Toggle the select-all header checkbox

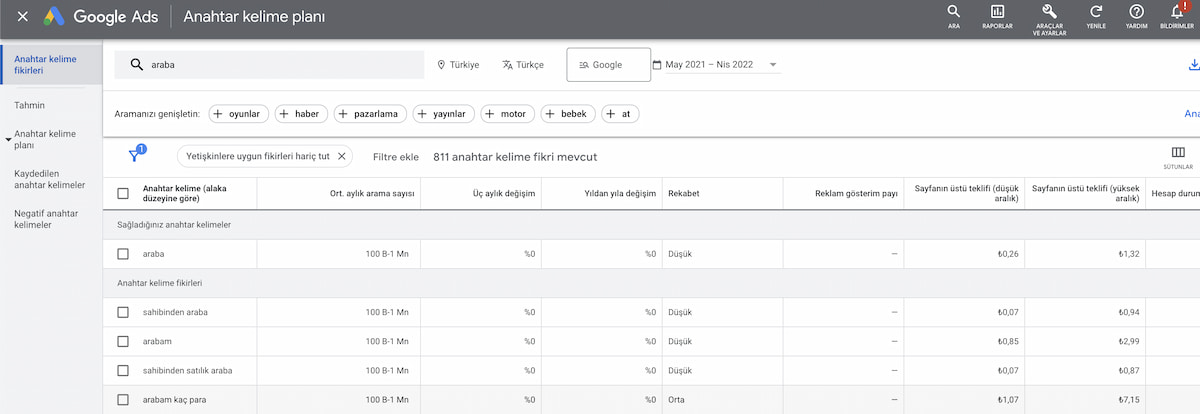123,193
